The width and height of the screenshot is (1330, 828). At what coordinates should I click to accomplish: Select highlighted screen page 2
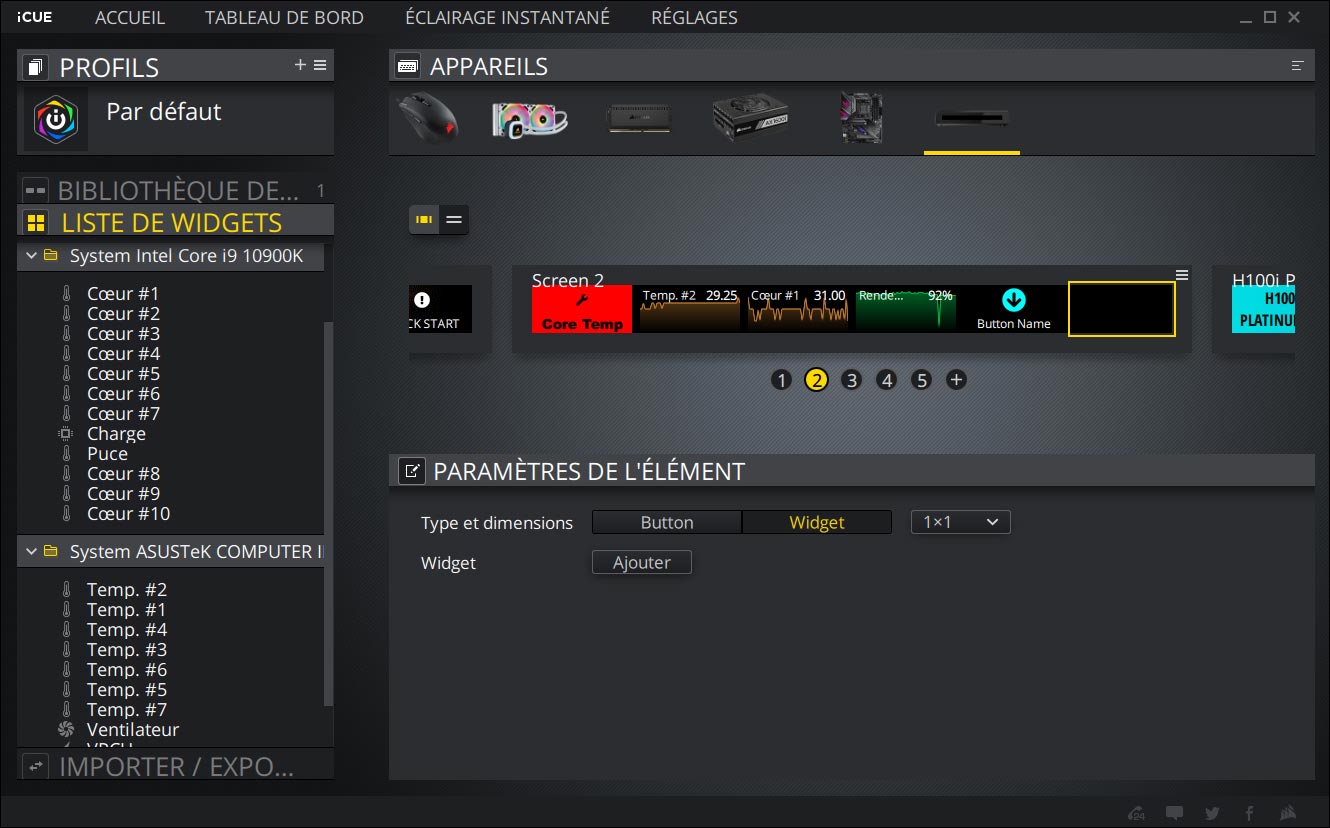(x=817, y=380)
